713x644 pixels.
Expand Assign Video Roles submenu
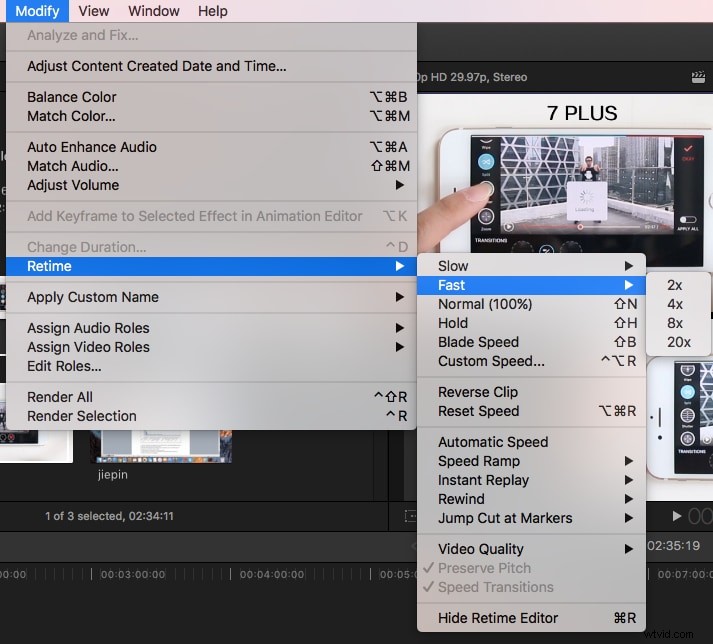tap(211, 347)
